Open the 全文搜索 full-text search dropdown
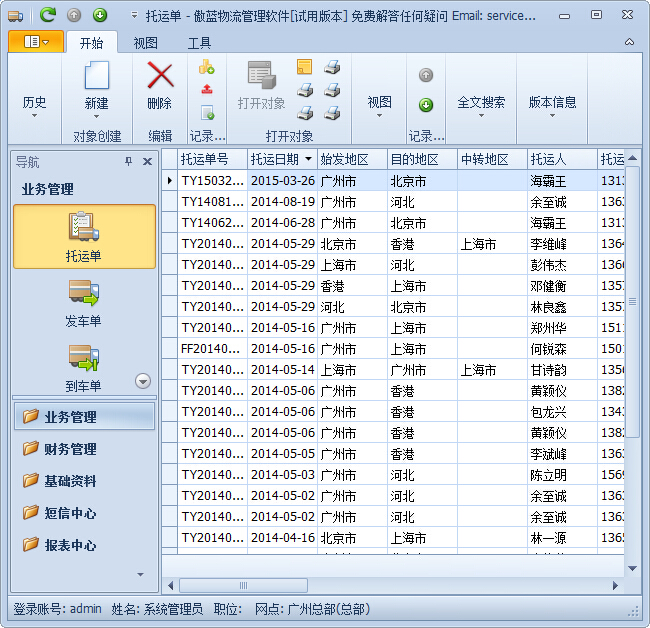 [480, 105]
